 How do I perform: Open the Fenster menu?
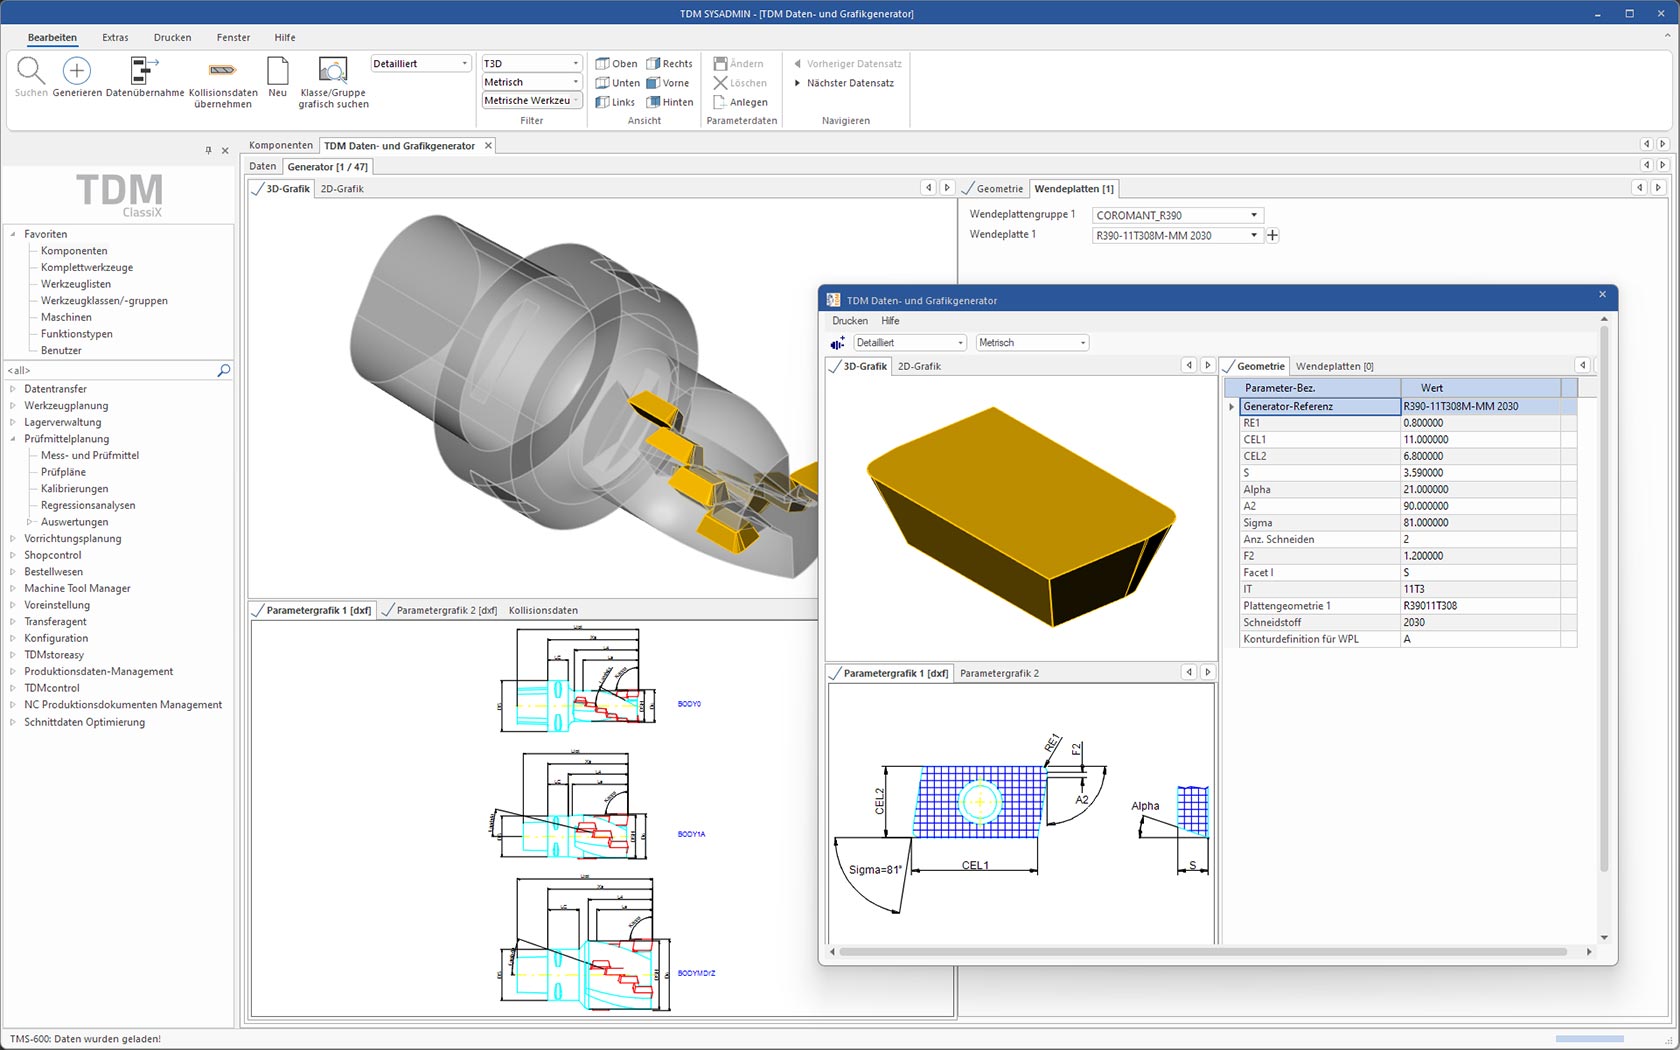233,38
